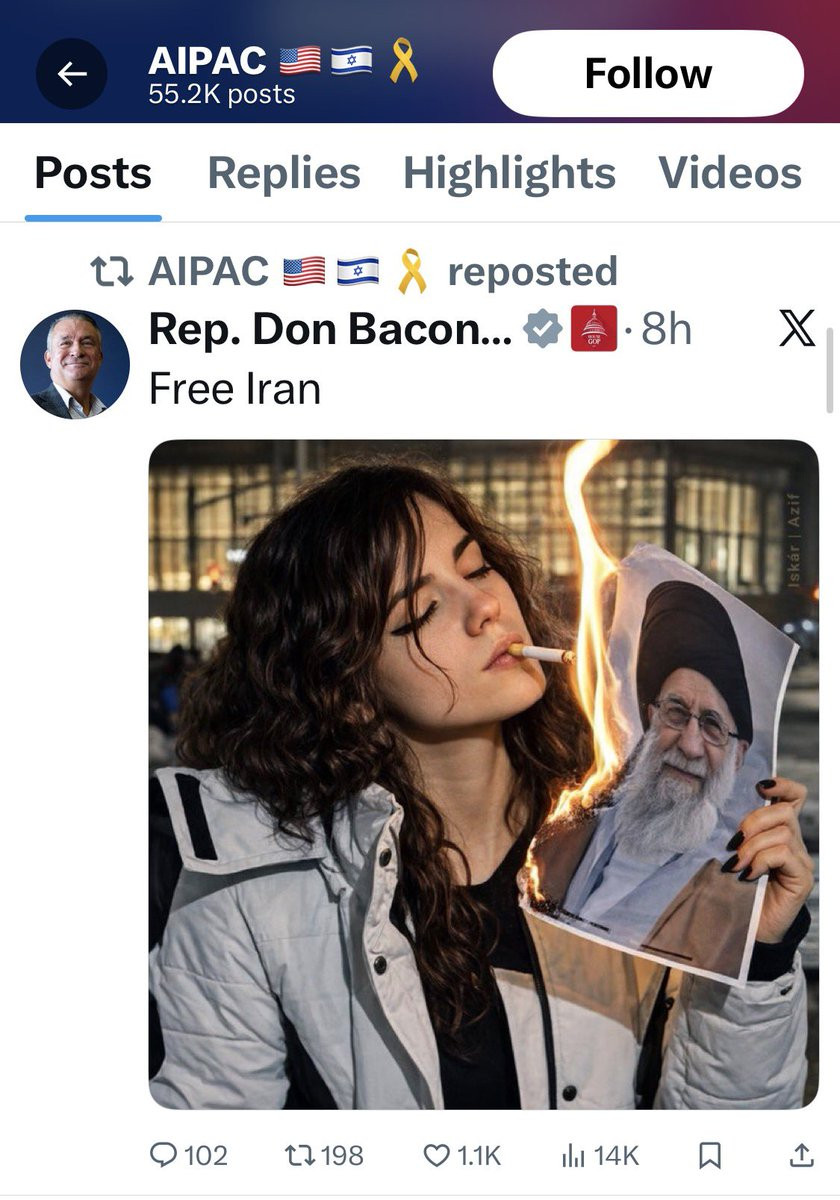The image size is (840, 1200).
Task: Select the Videos tab
Action: (x=730, y=173)
